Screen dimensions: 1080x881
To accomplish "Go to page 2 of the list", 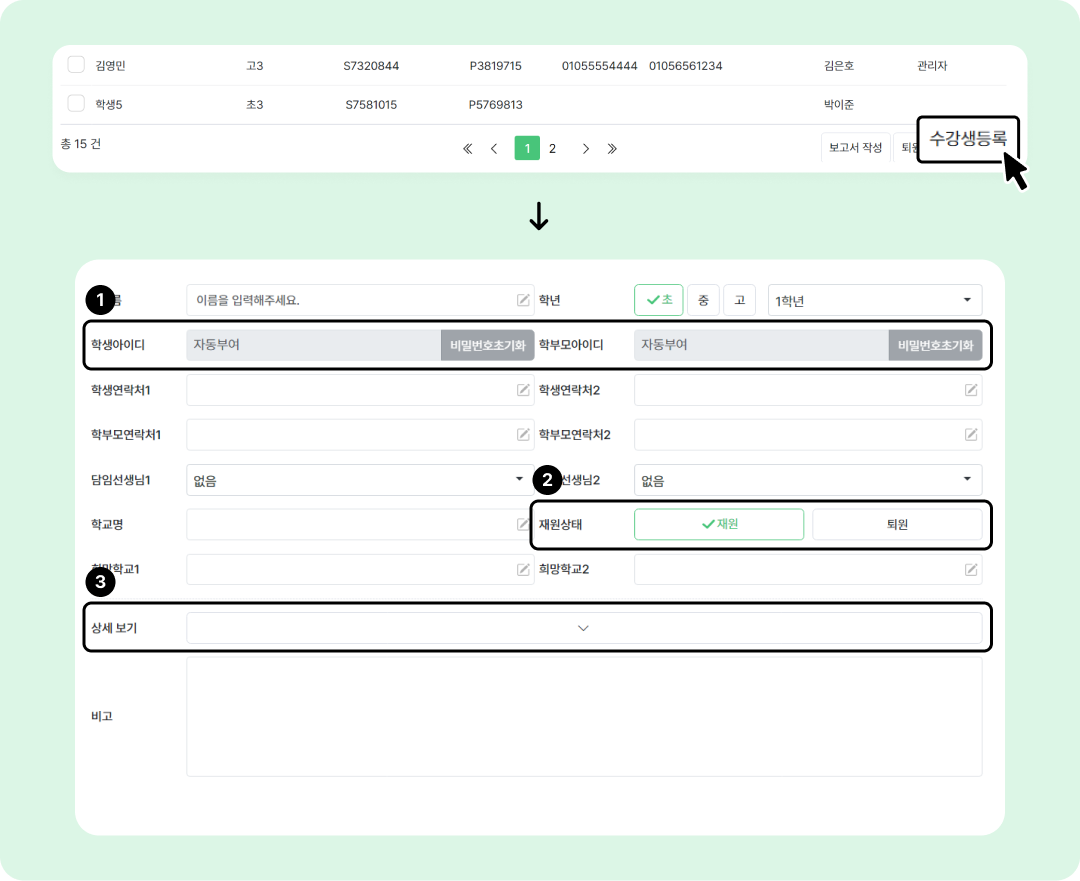I will click(552, 149).
